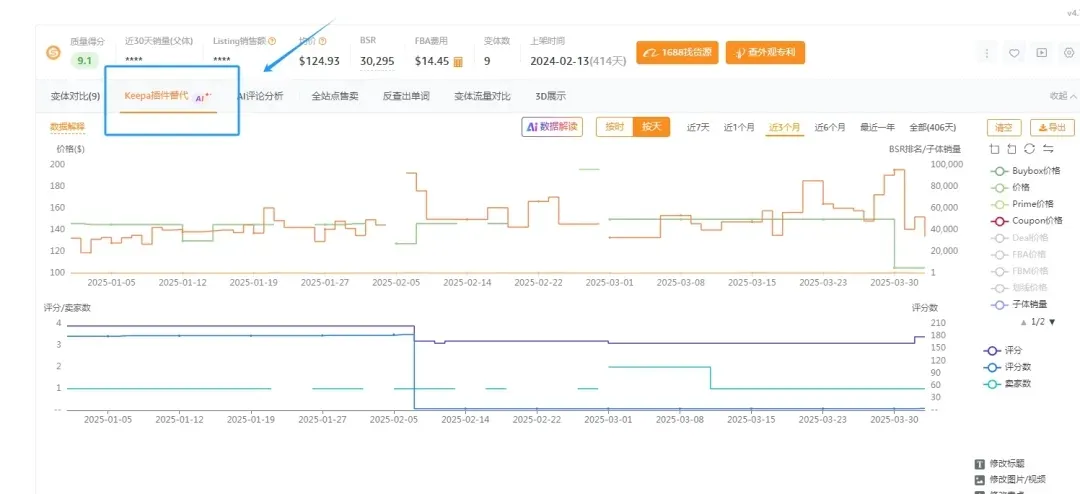This screenshot has height=494, width=1080.
Task: Open the settings gear icon
Action: coord(1069,53)
